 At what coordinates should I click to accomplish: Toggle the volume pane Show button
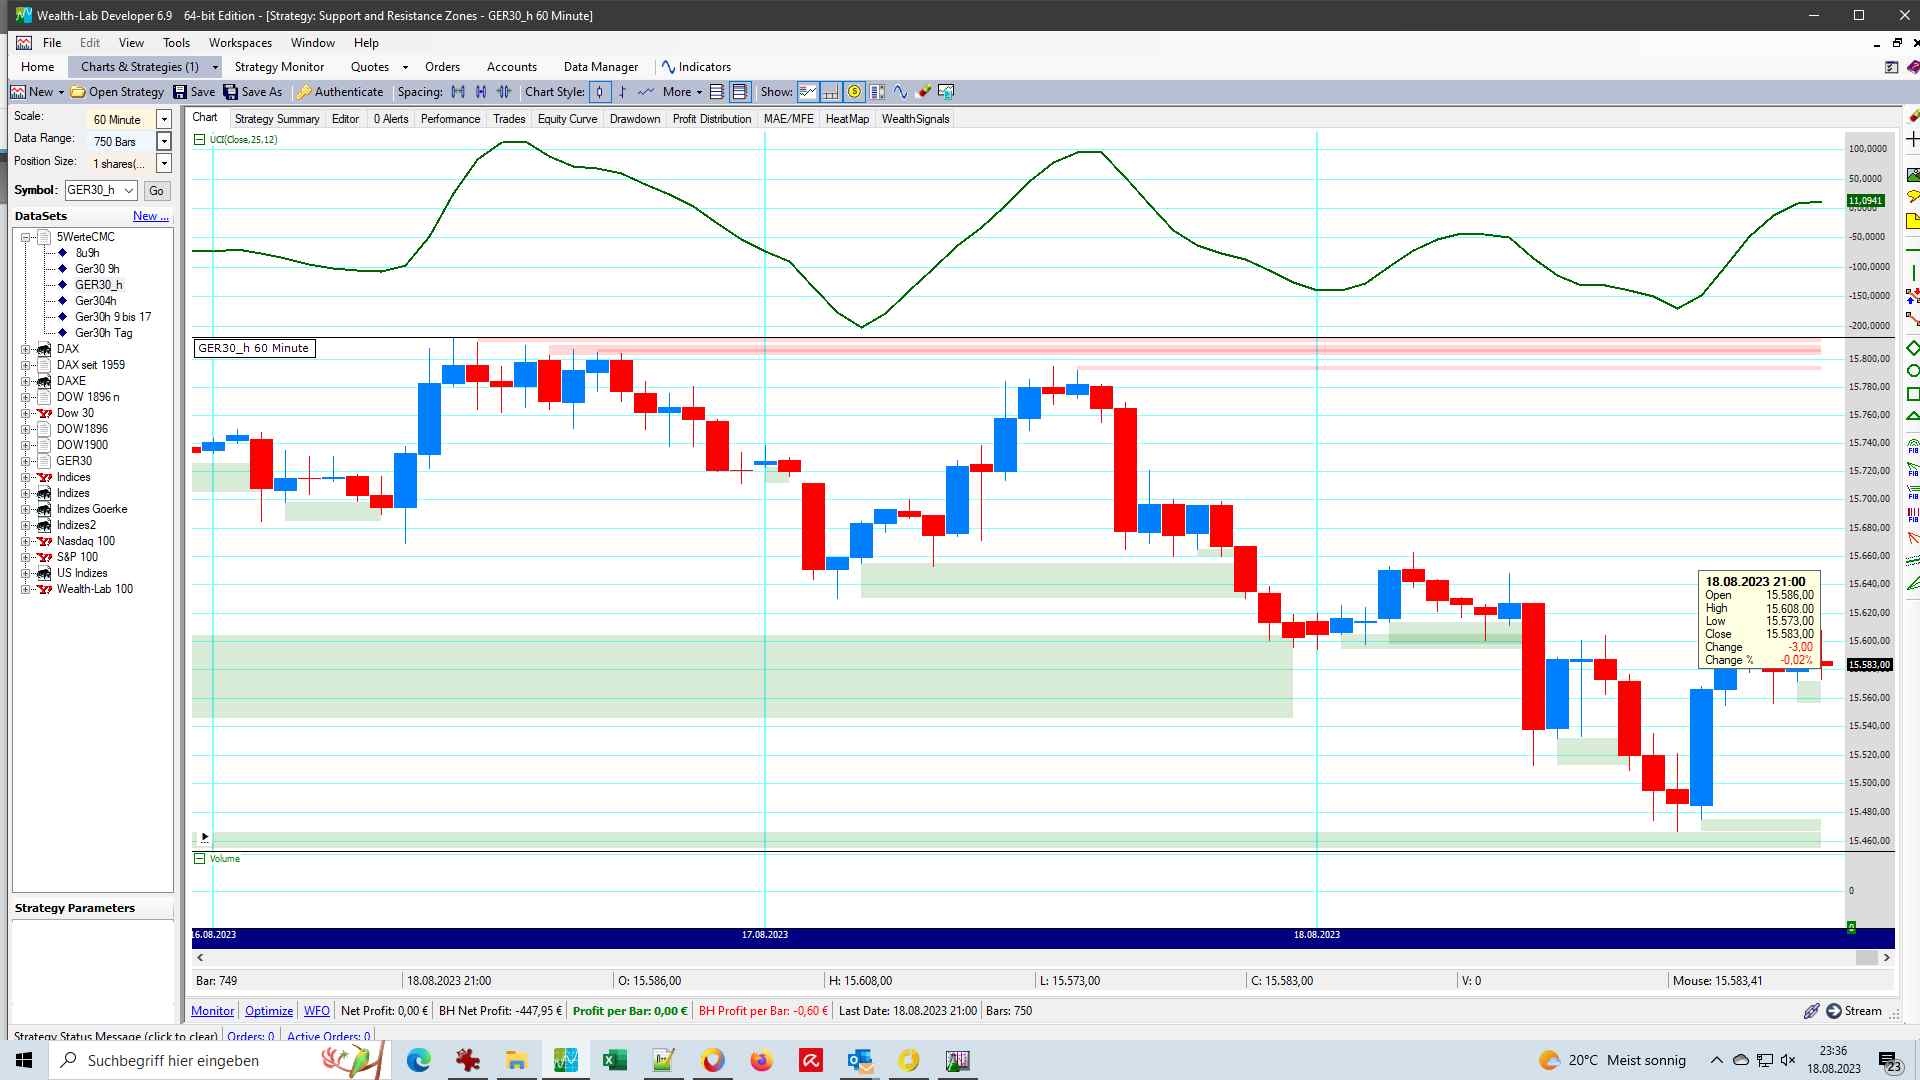[x=831, y=92]
